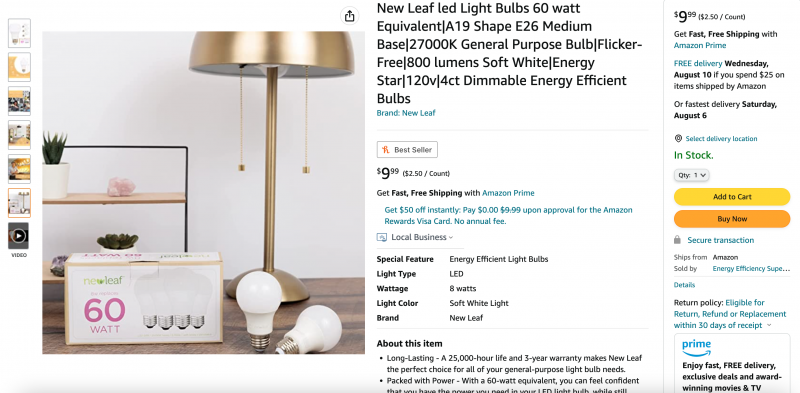800x393 pixels.
Task: Click Select delivery location link
Action: 721,138
